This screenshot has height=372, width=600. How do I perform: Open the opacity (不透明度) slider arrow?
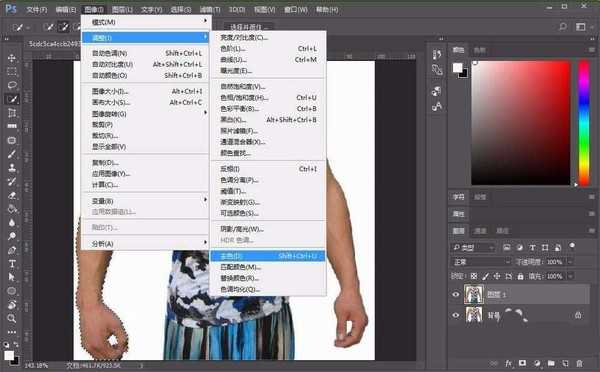tap(570, 262)
